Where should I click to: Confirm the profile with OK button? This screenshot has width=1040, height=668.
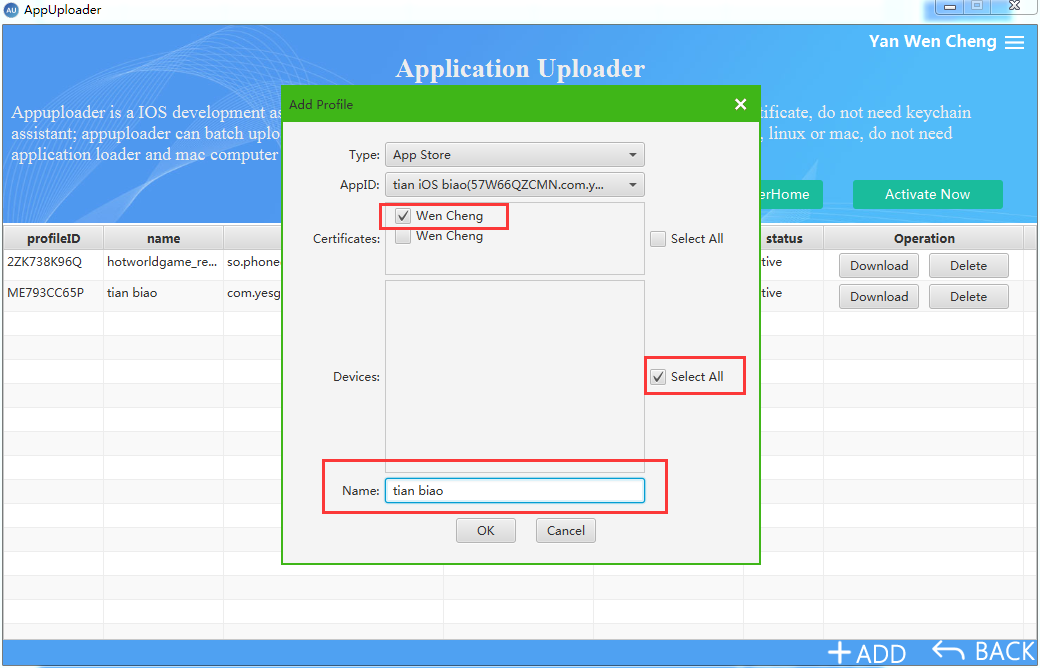pos(486,531)
